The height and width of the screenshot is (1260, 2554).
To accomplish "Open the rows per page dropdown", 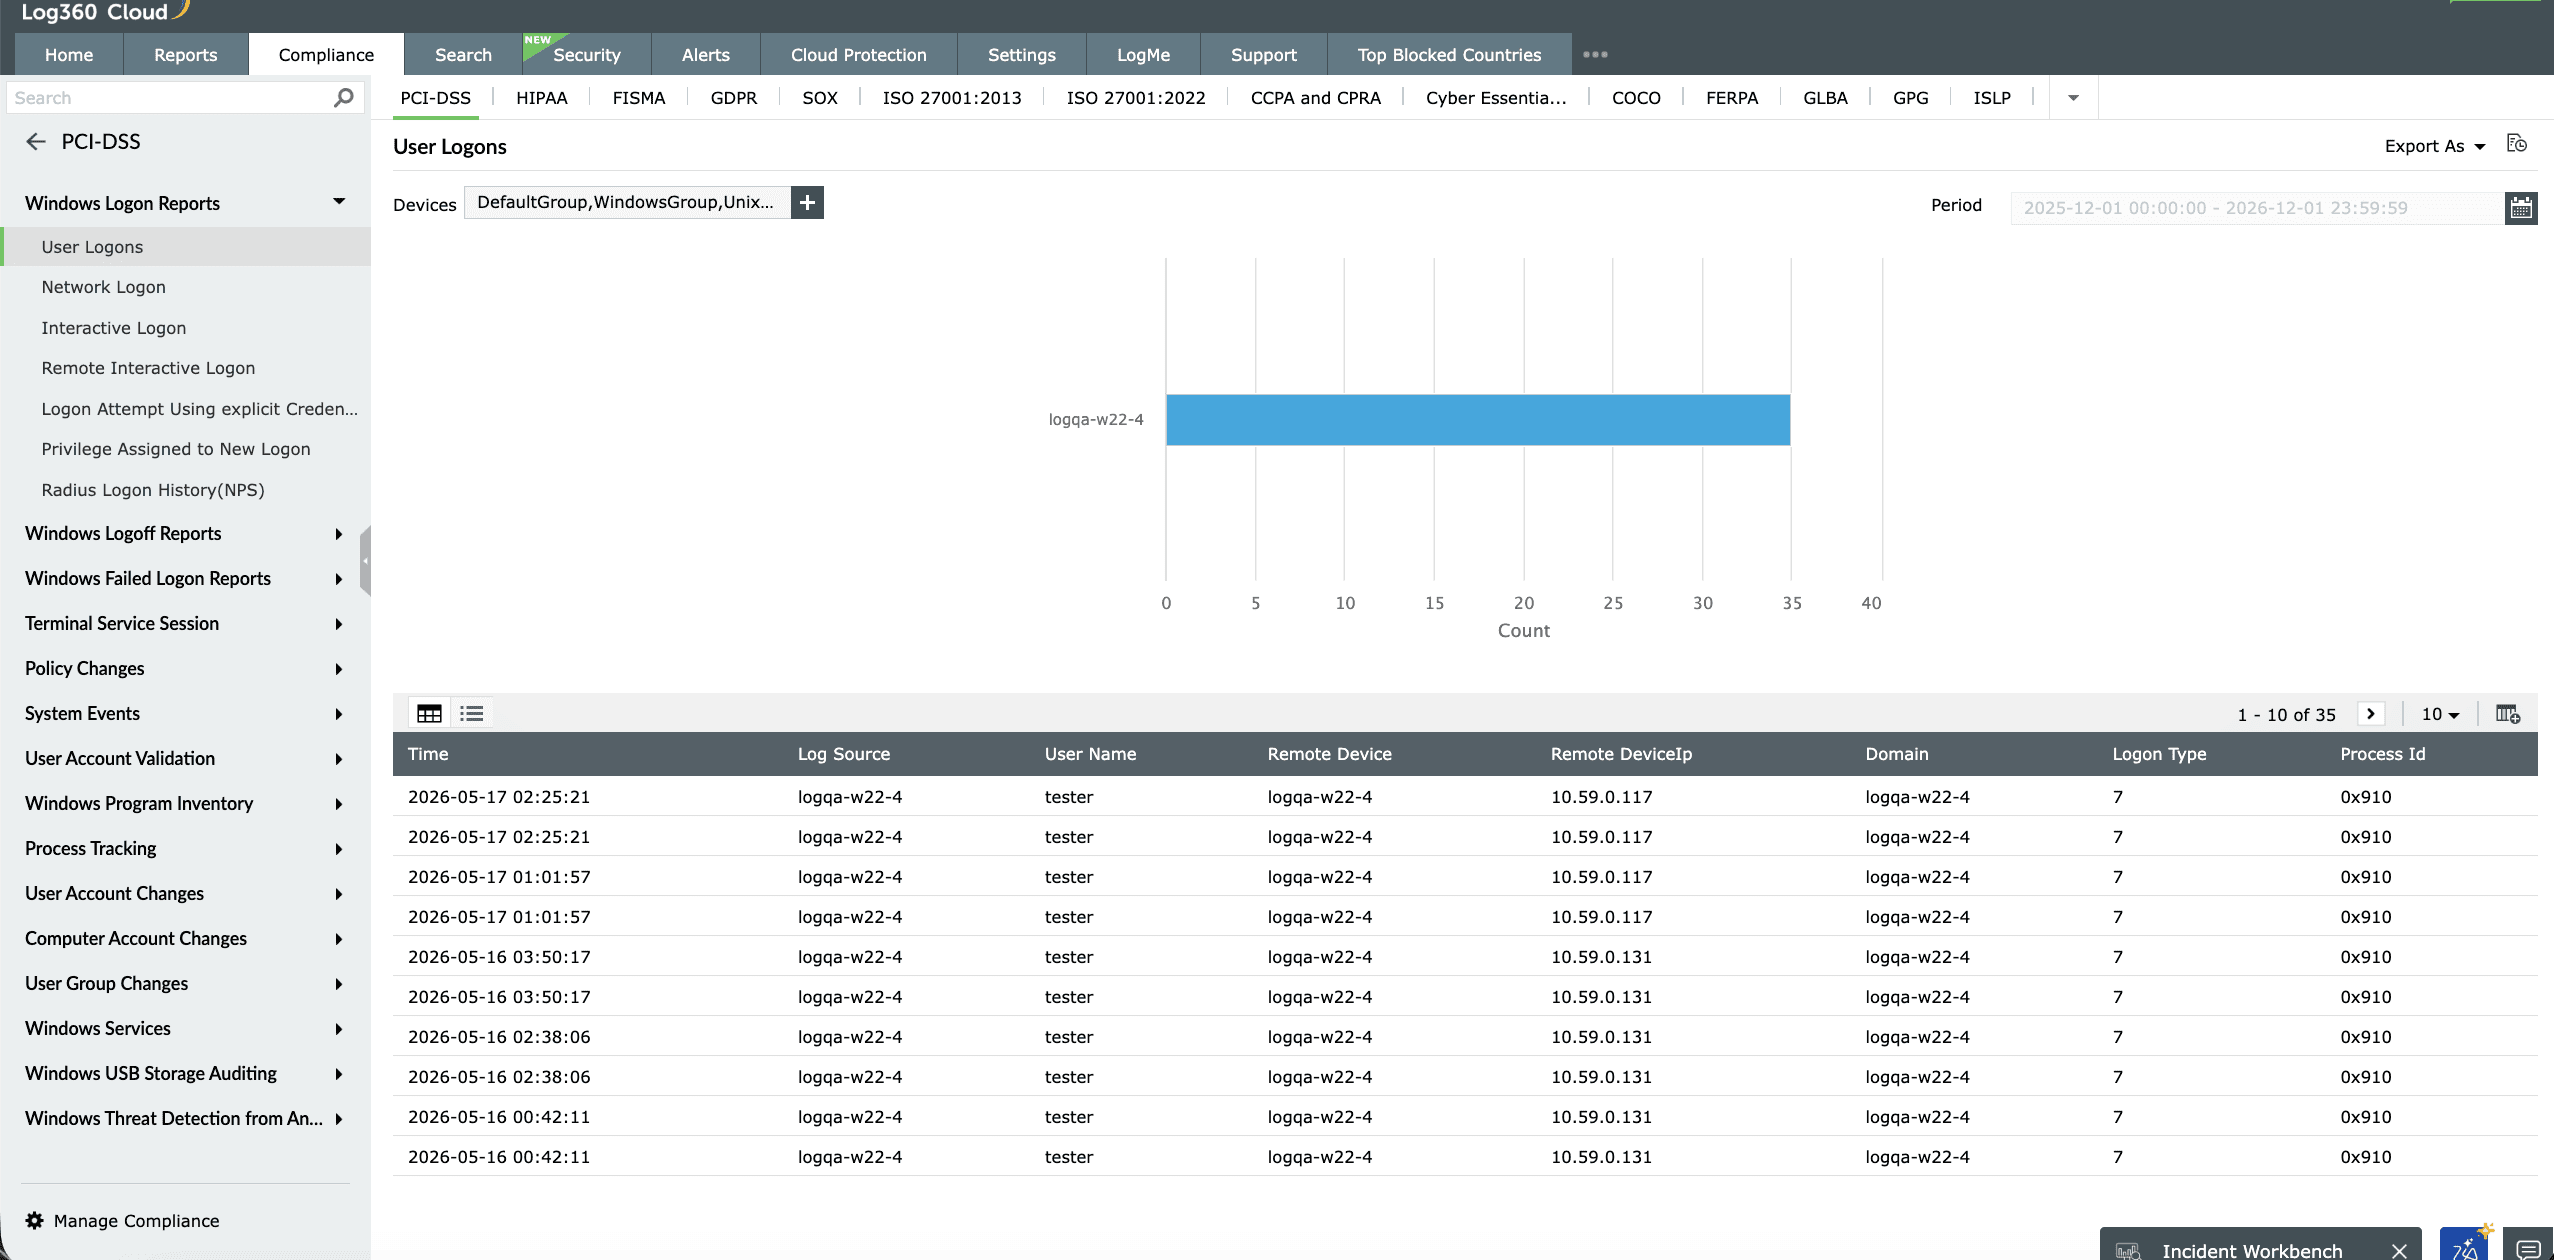I will click(2440, 714).
